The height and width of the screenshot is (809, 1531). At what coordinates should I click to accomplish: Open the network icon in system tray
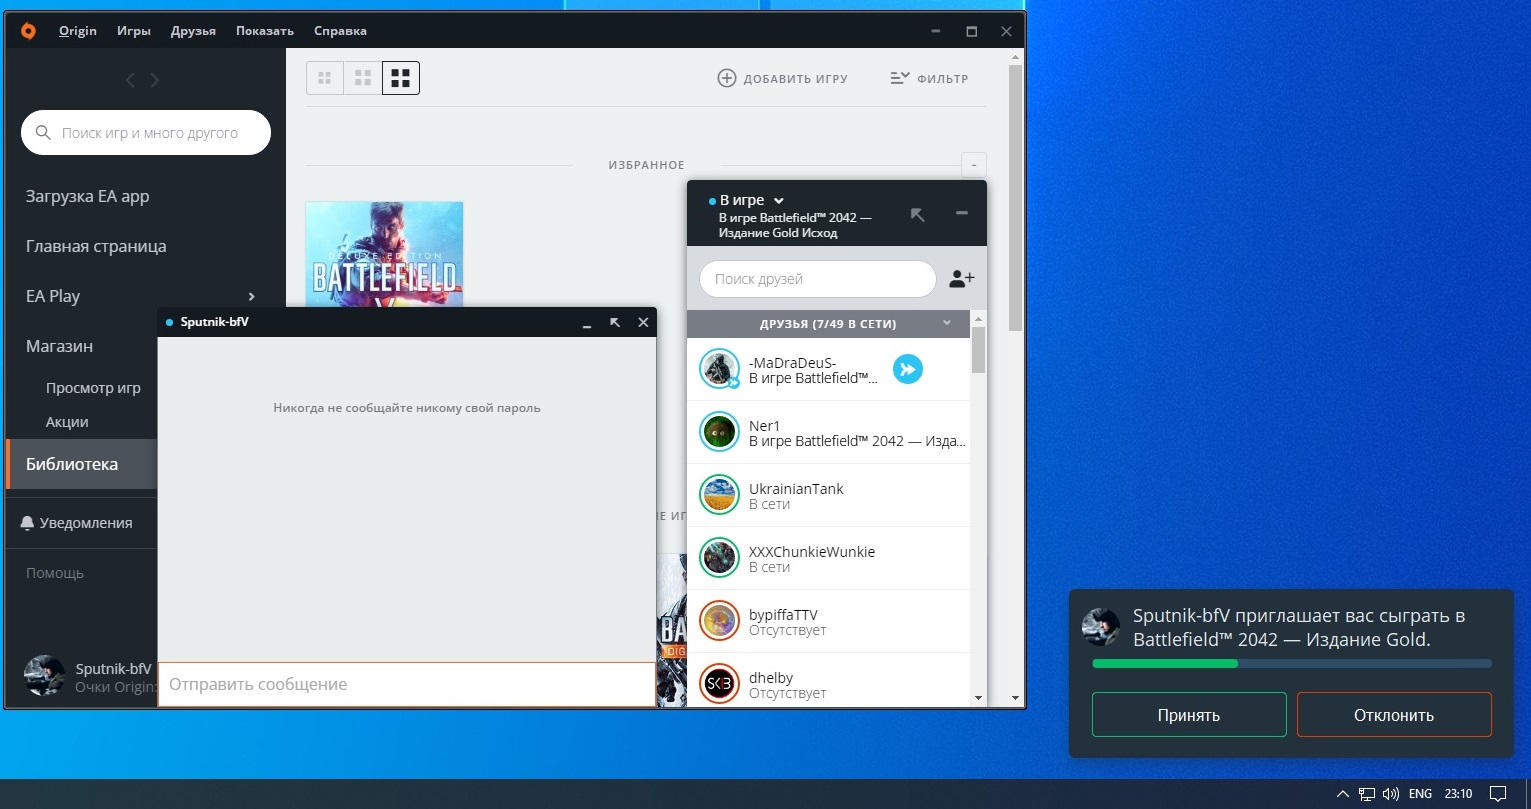click(1367, 794)
